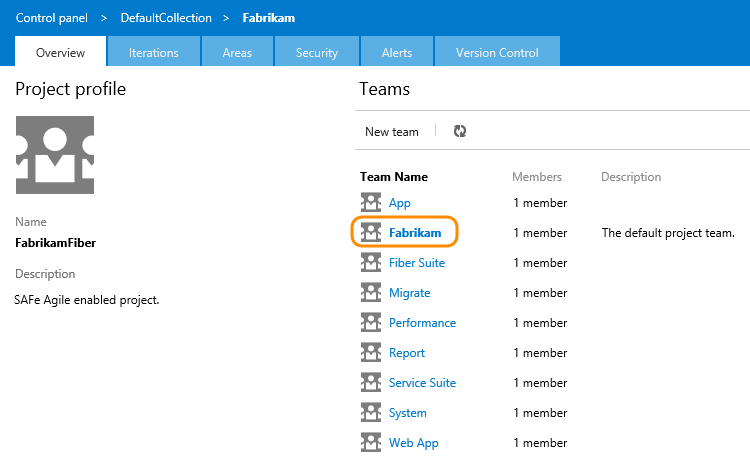Open the Fabrikam team link
Viewport: 750px width, 461px height.
415,232
